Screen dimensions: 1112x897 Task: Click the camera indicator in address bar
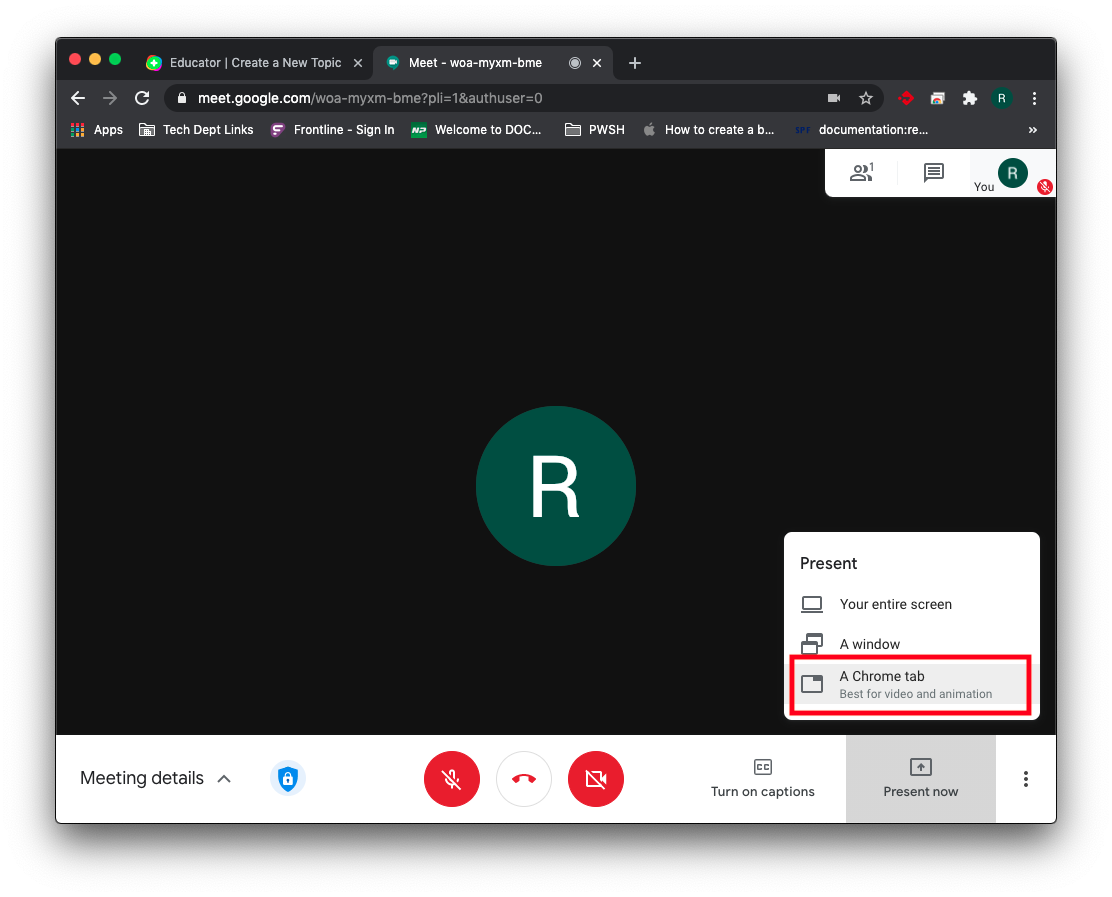pos(834,98)
